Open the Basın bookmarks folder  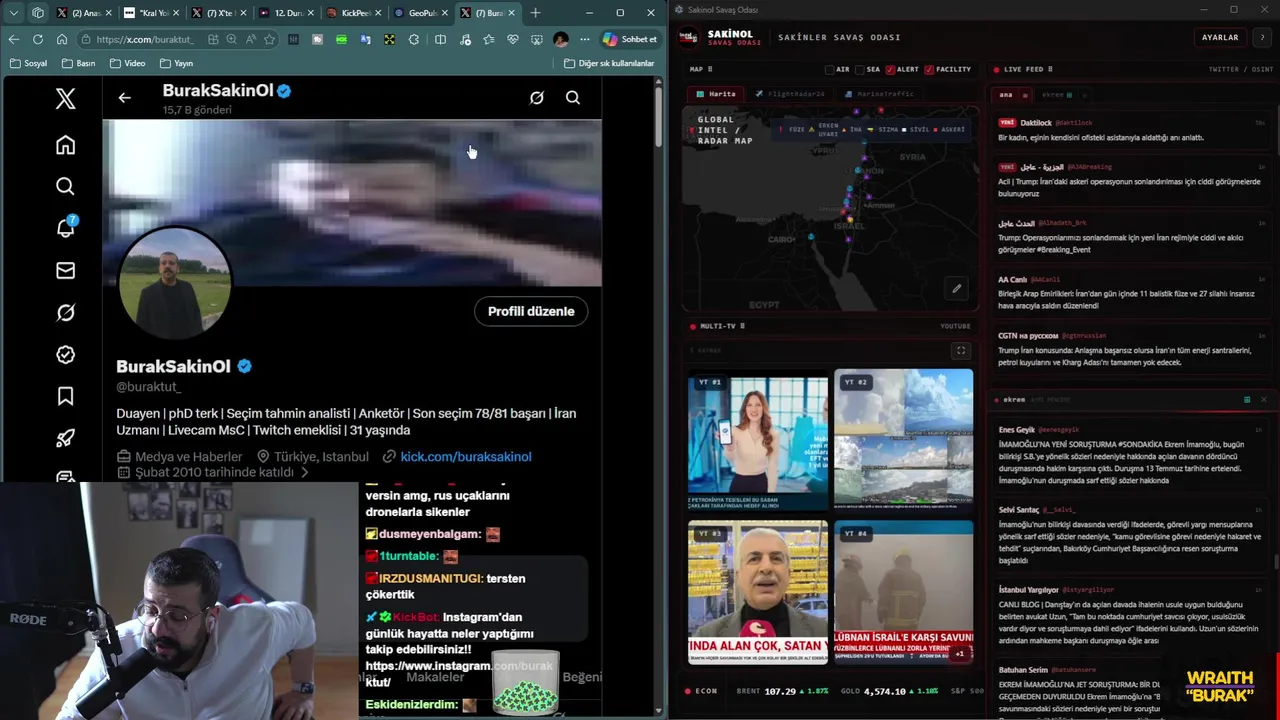coord(79,63)
